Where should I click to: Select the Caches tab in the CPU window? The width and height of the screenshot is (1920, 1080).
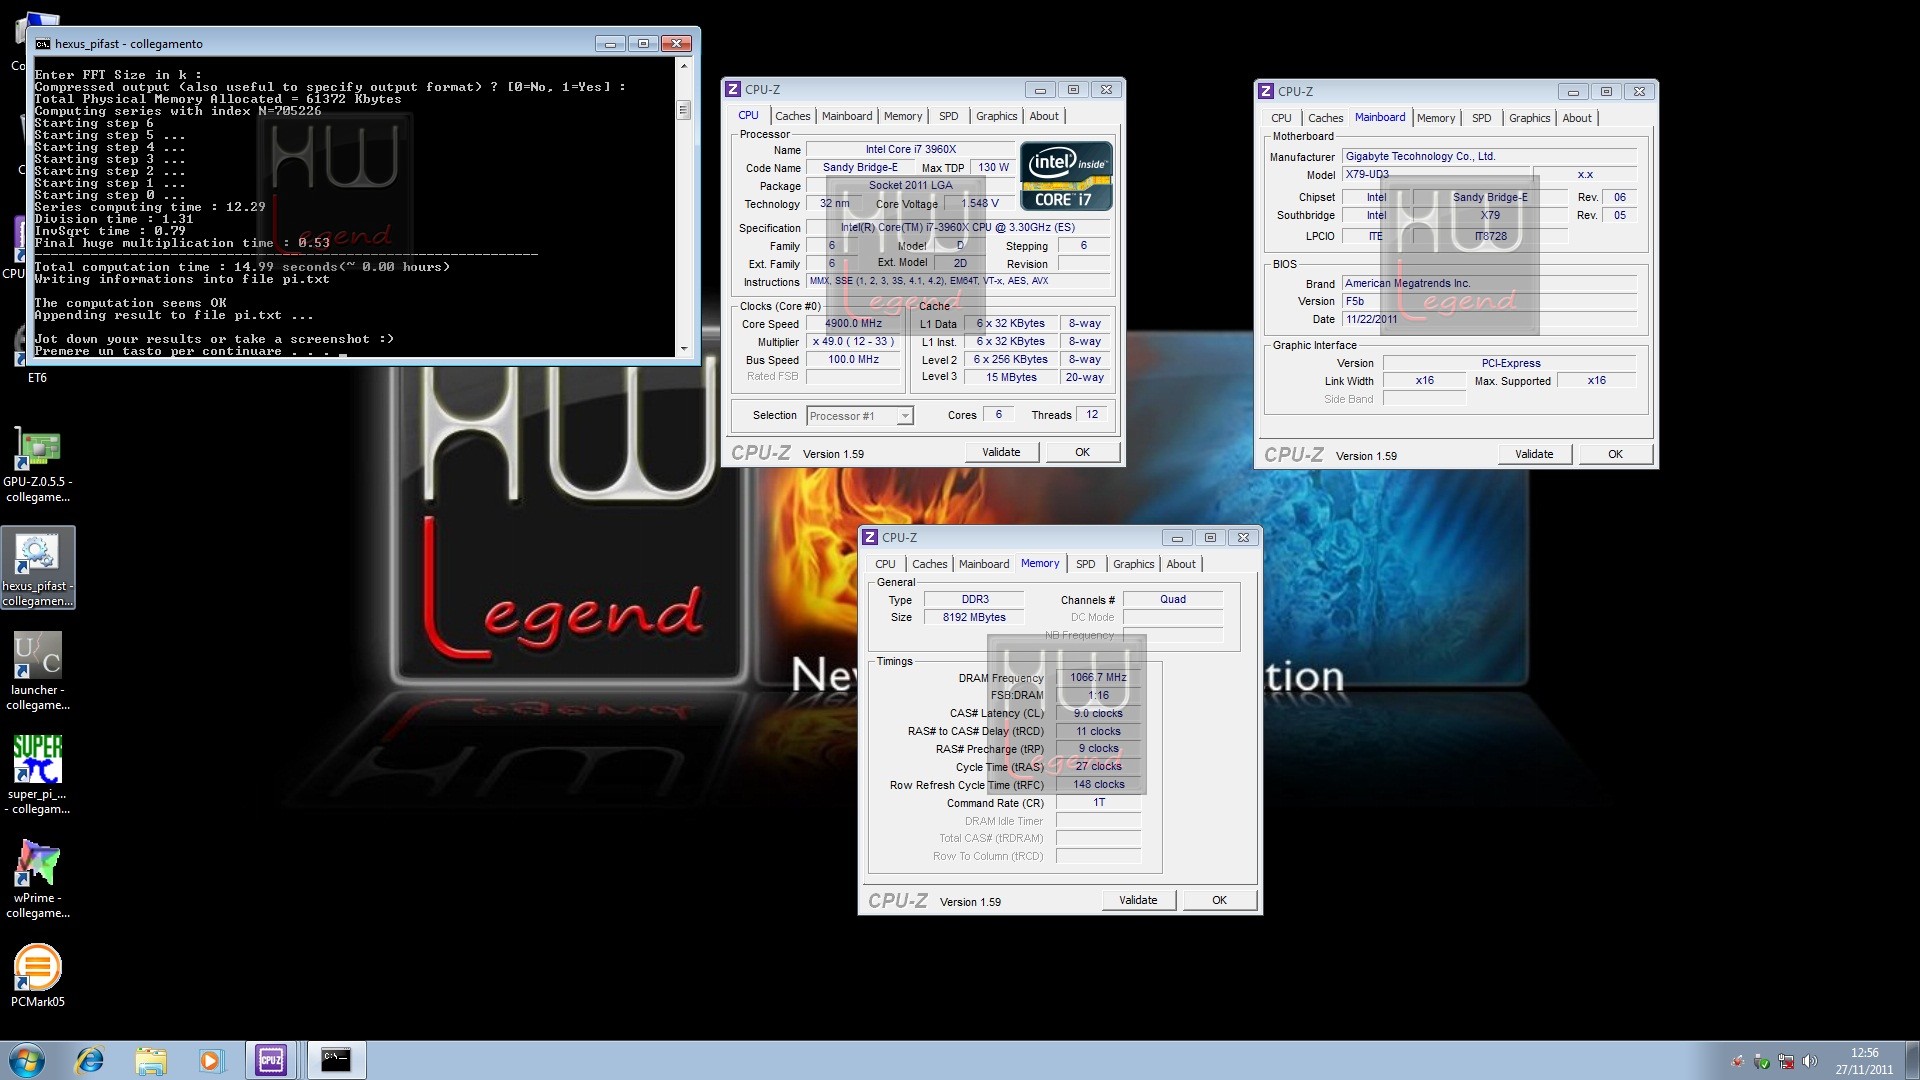pyautogui.click(x=792, y=116)
